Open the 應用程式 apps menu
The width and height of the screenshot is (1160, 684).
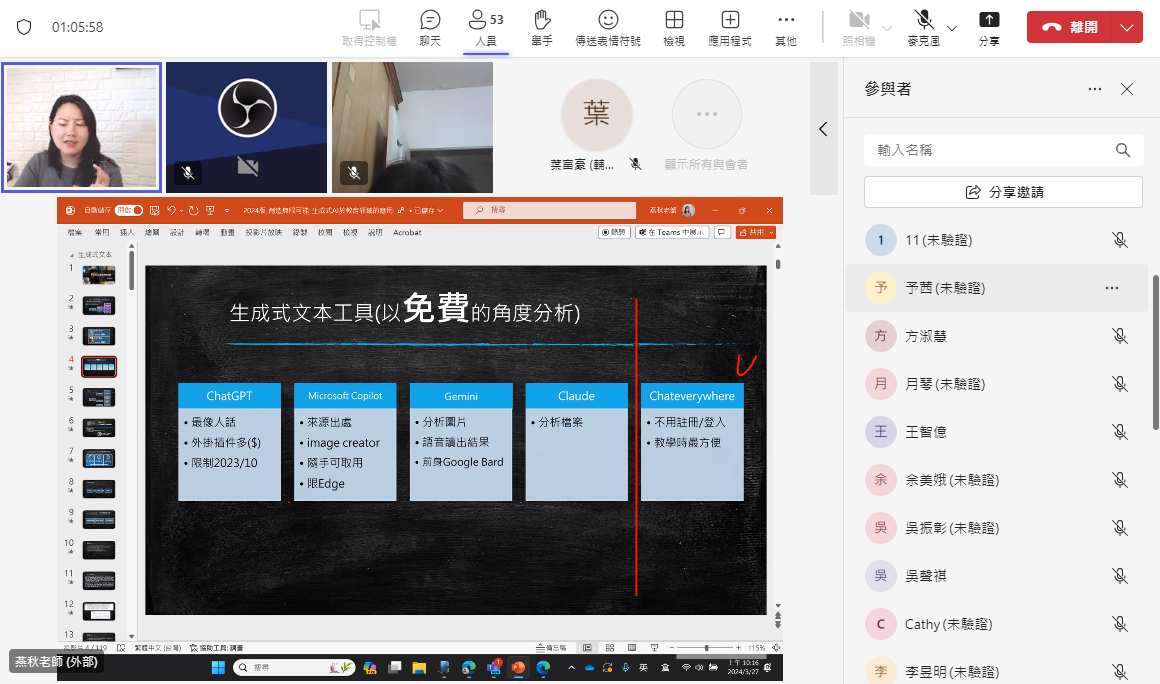point(729,28)
